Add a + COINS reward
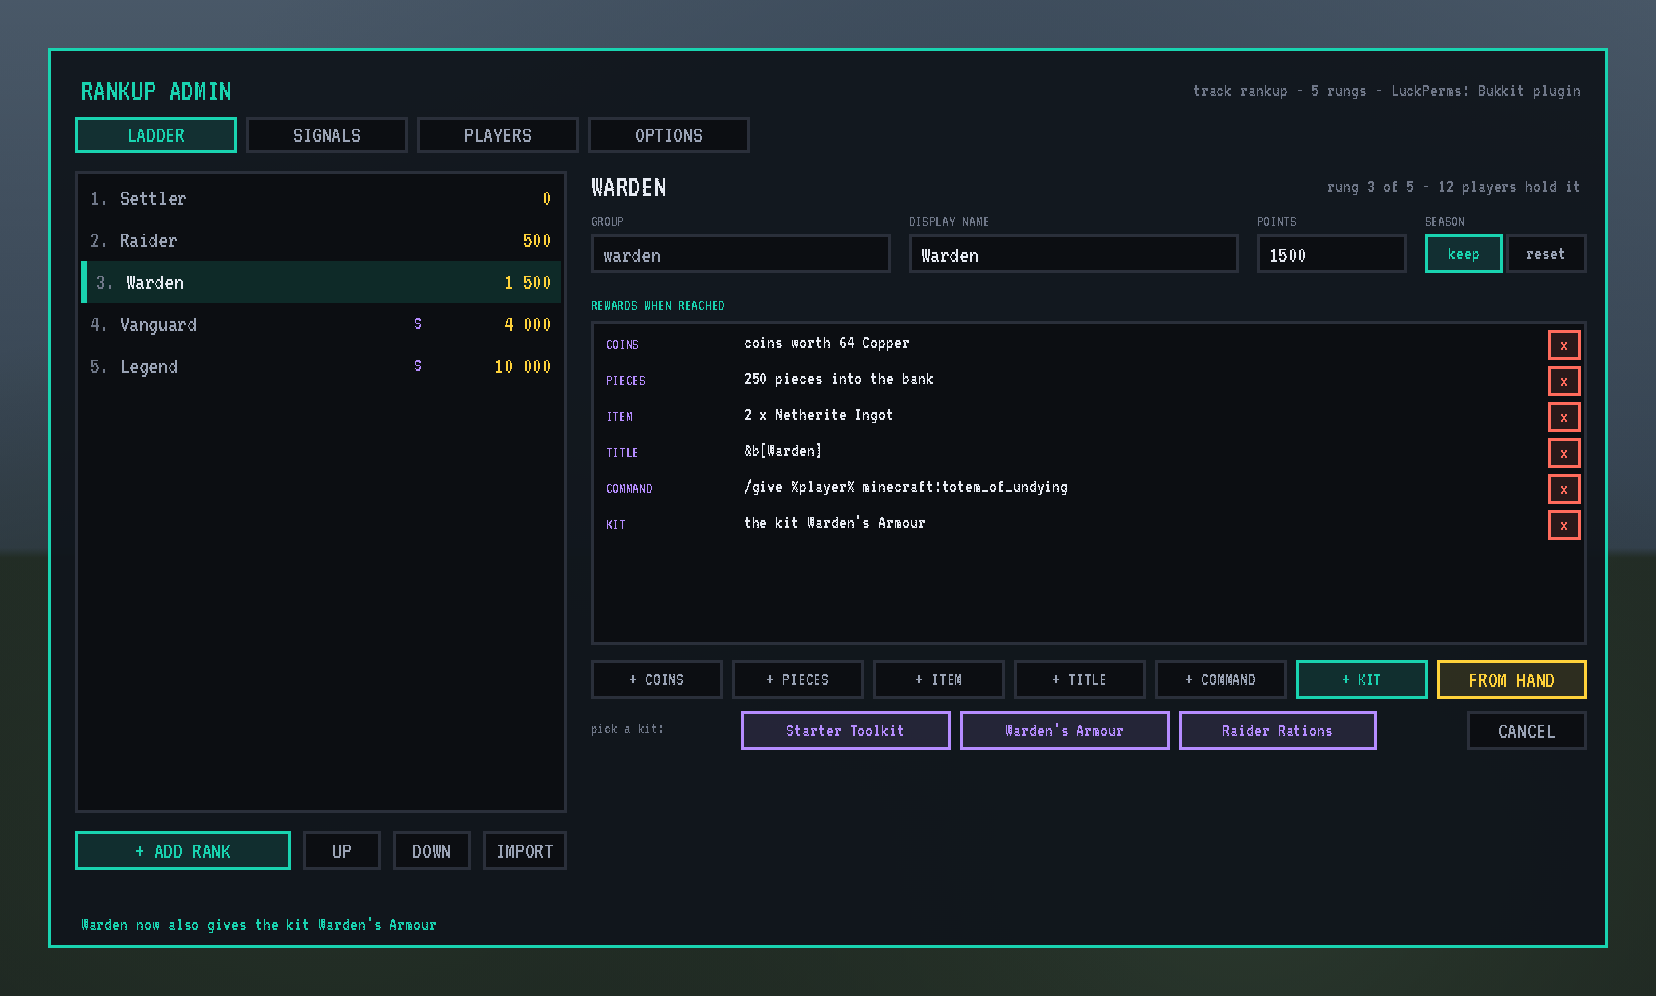1656x996 pixels. (657, 680)
